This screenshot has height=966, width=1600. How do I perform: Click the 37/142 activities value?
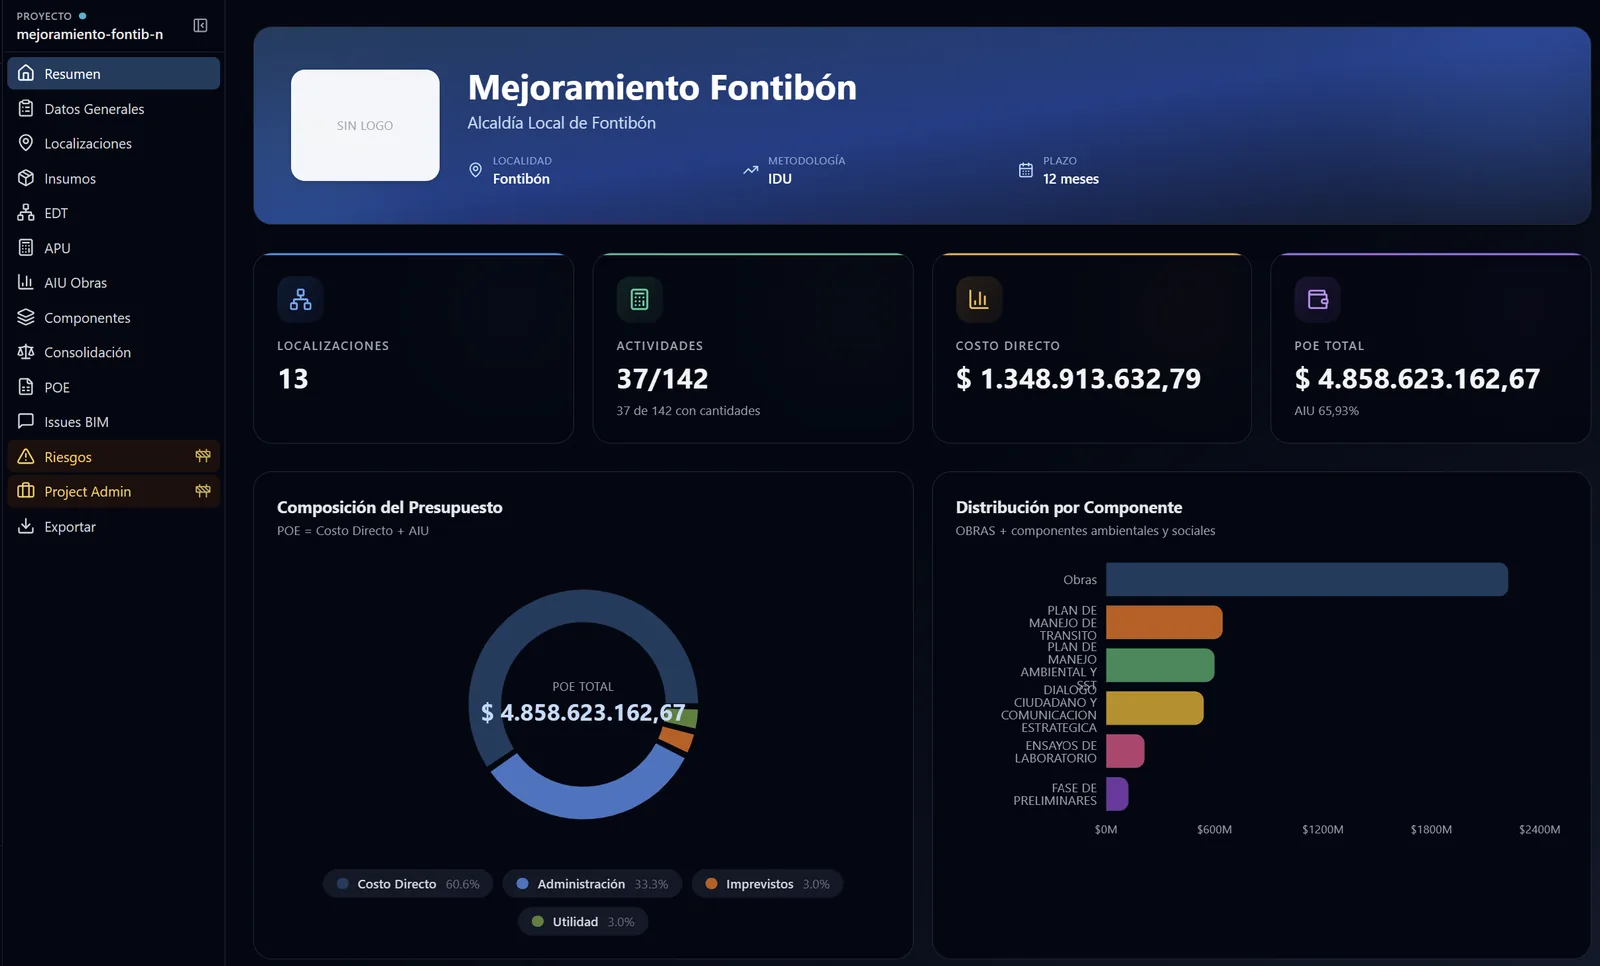(662, 379)
